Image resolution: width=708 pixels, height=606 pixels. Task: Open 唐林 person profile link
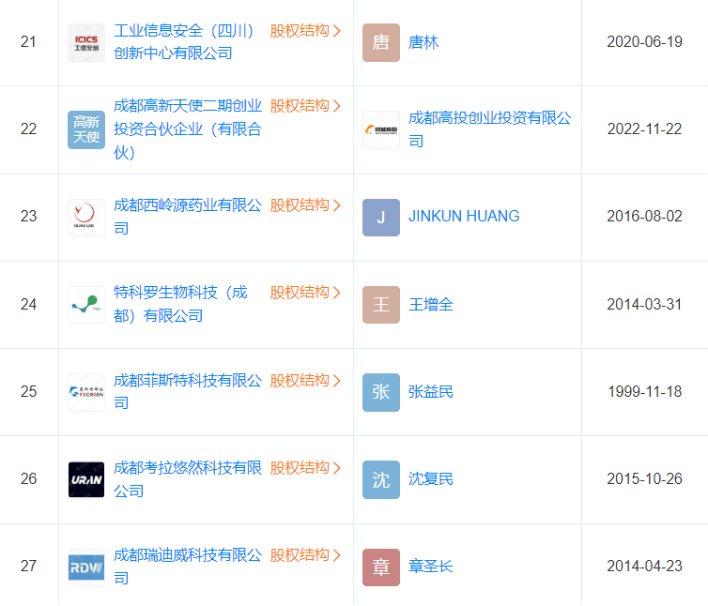click(x=424, y=42)
